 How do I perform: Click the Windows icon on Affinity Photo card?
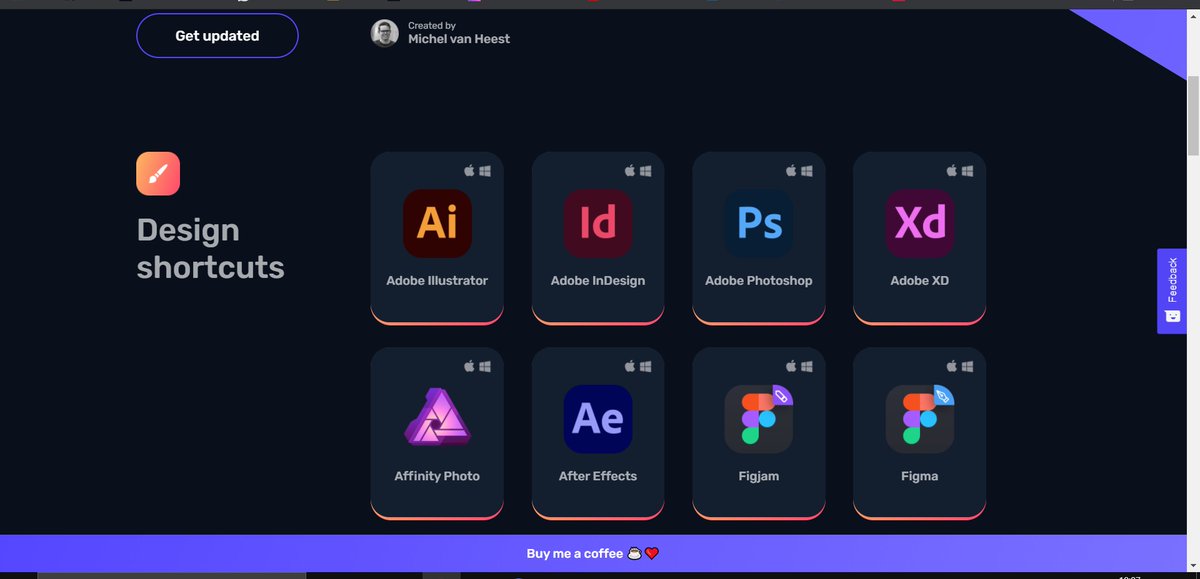(485, 367)
